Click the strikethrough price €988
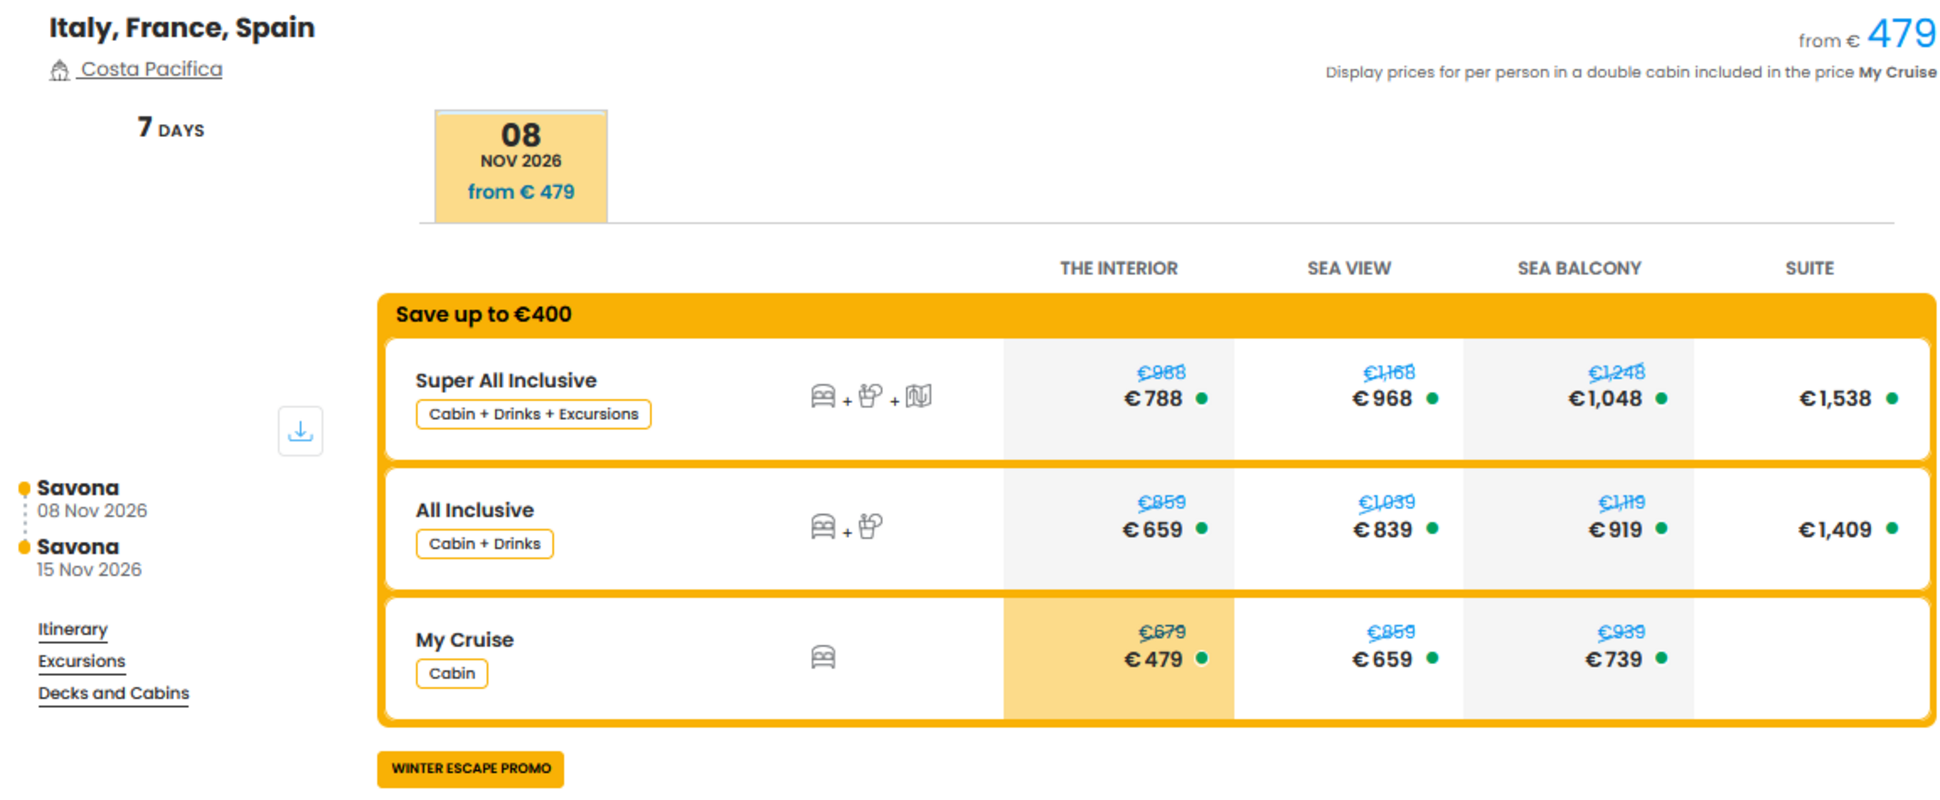Image resolution: width=1940 pixels, height=800 pixels. click(x=1161, y=372)
